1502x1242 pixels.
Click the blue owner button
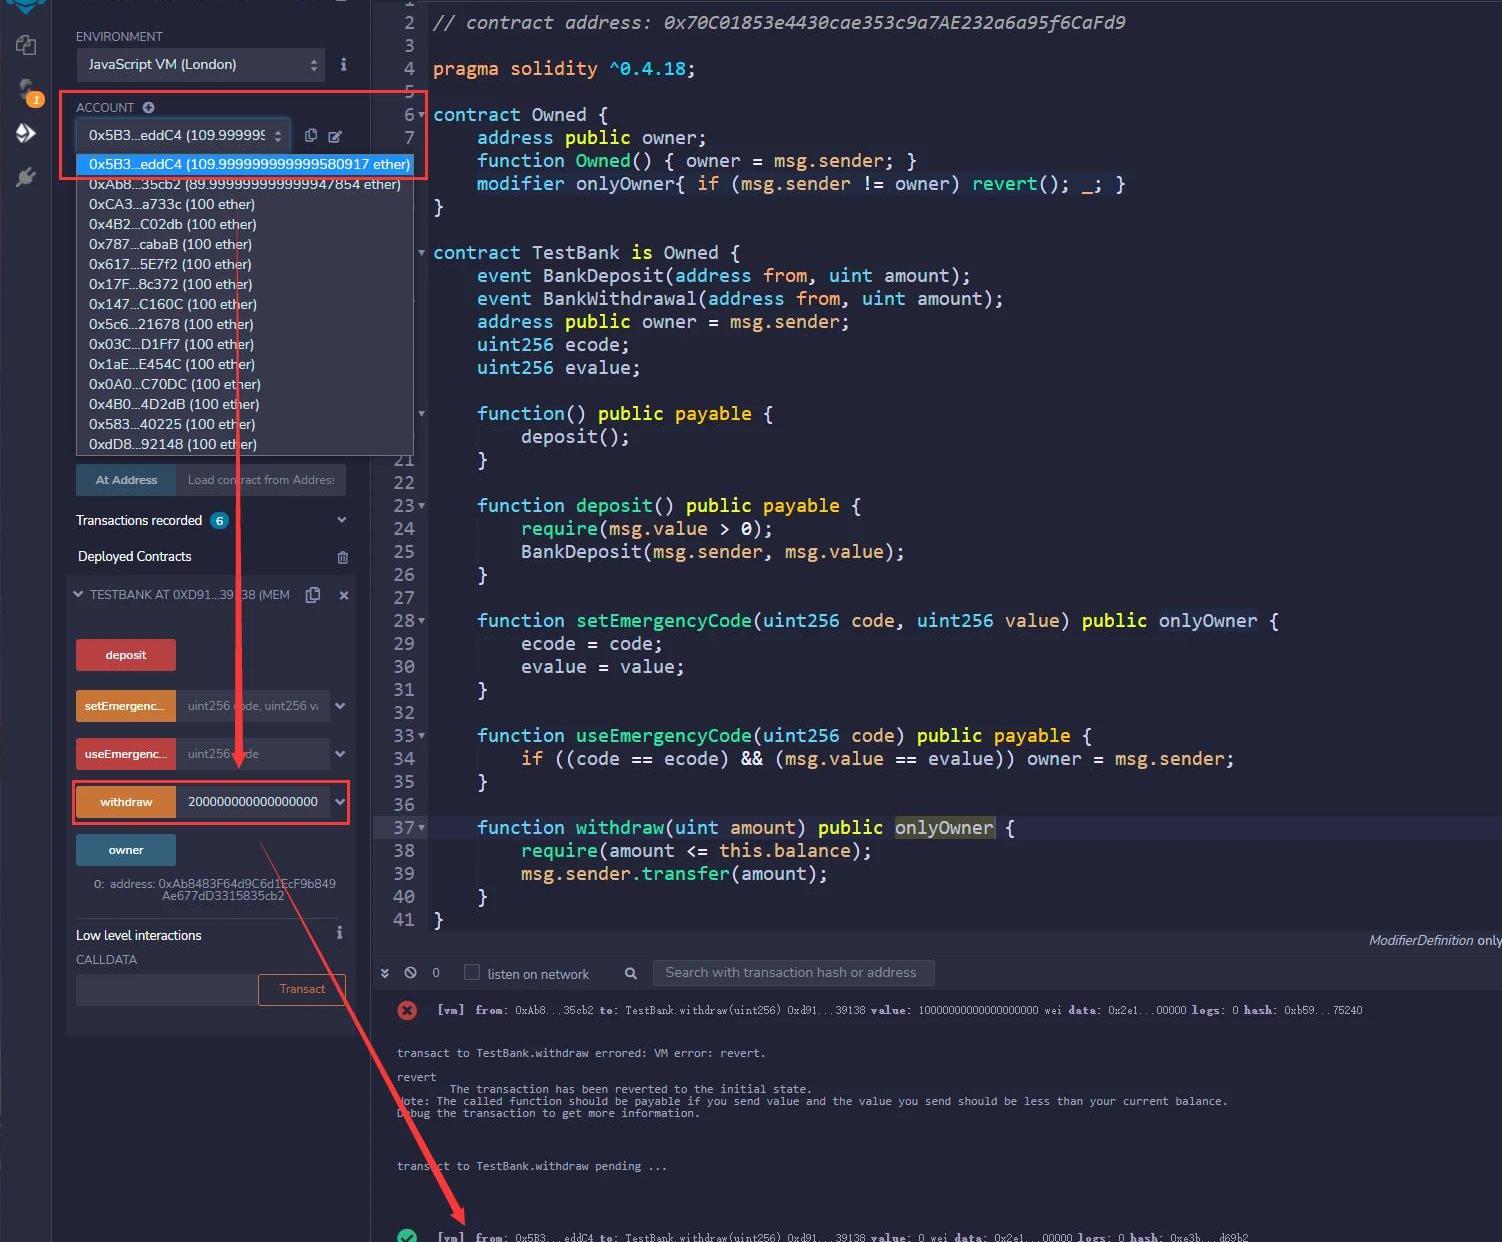coord(126,850)
